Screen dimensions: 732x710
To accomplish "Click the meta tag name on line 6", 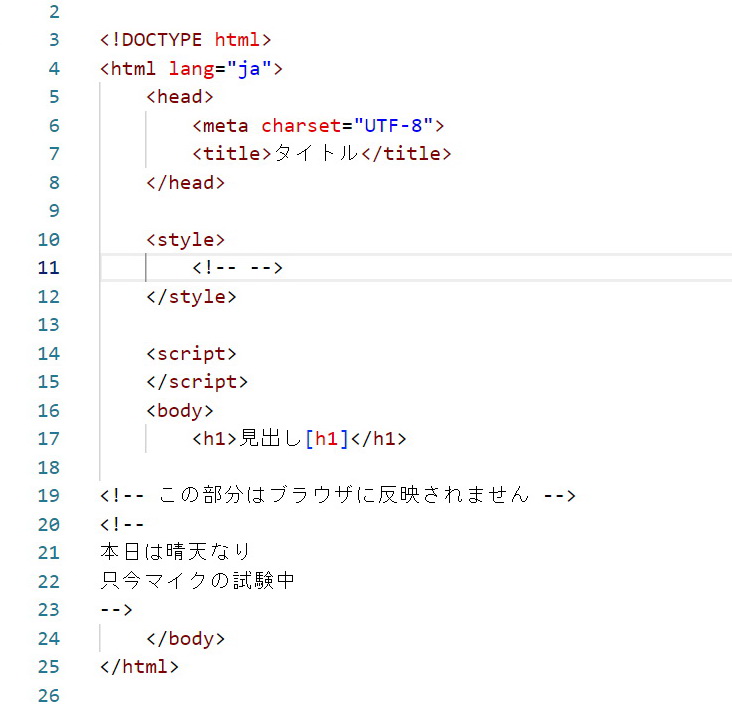I will click(225, 126).
